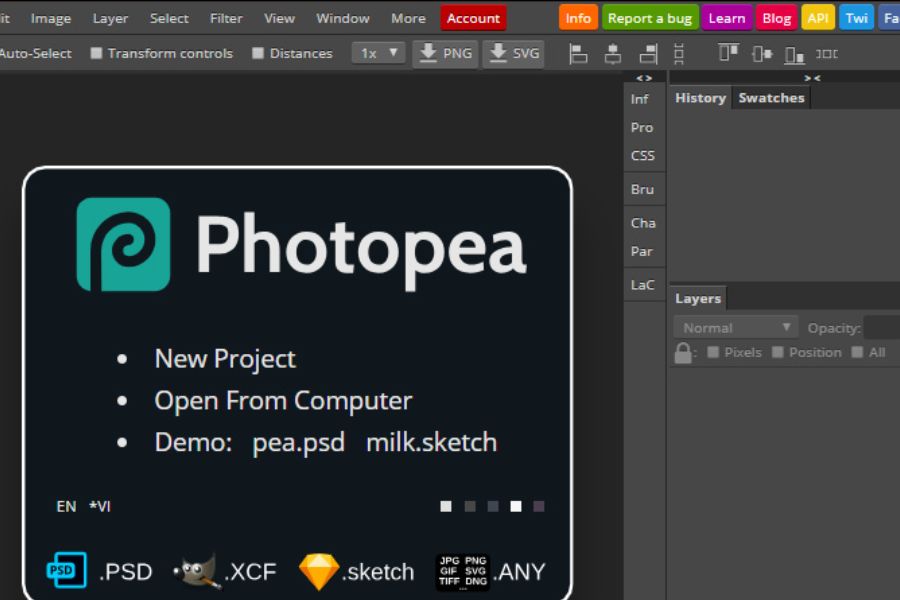
Task: Click the align horizontal centers icon
Action: pos(612,54)
